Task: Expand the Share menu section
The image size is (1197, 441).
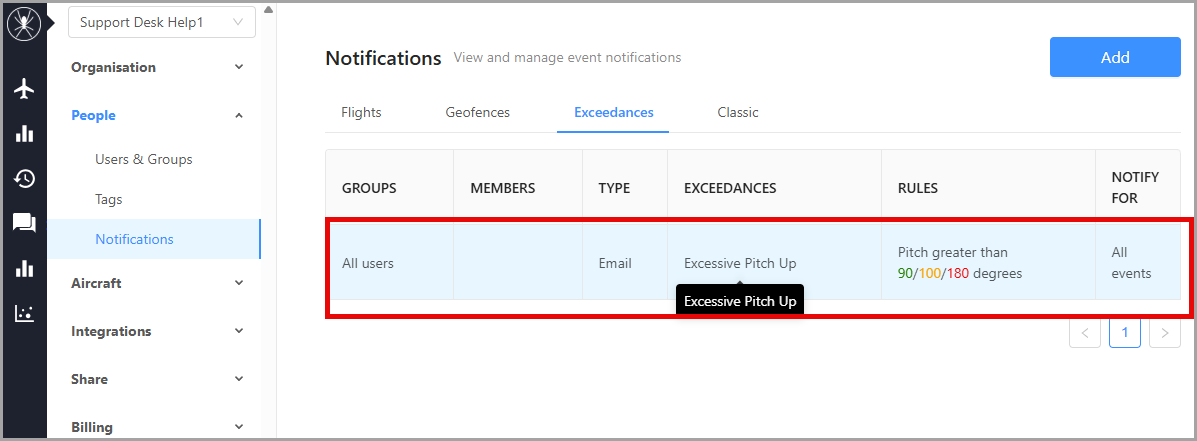Action: coord(158,379)
